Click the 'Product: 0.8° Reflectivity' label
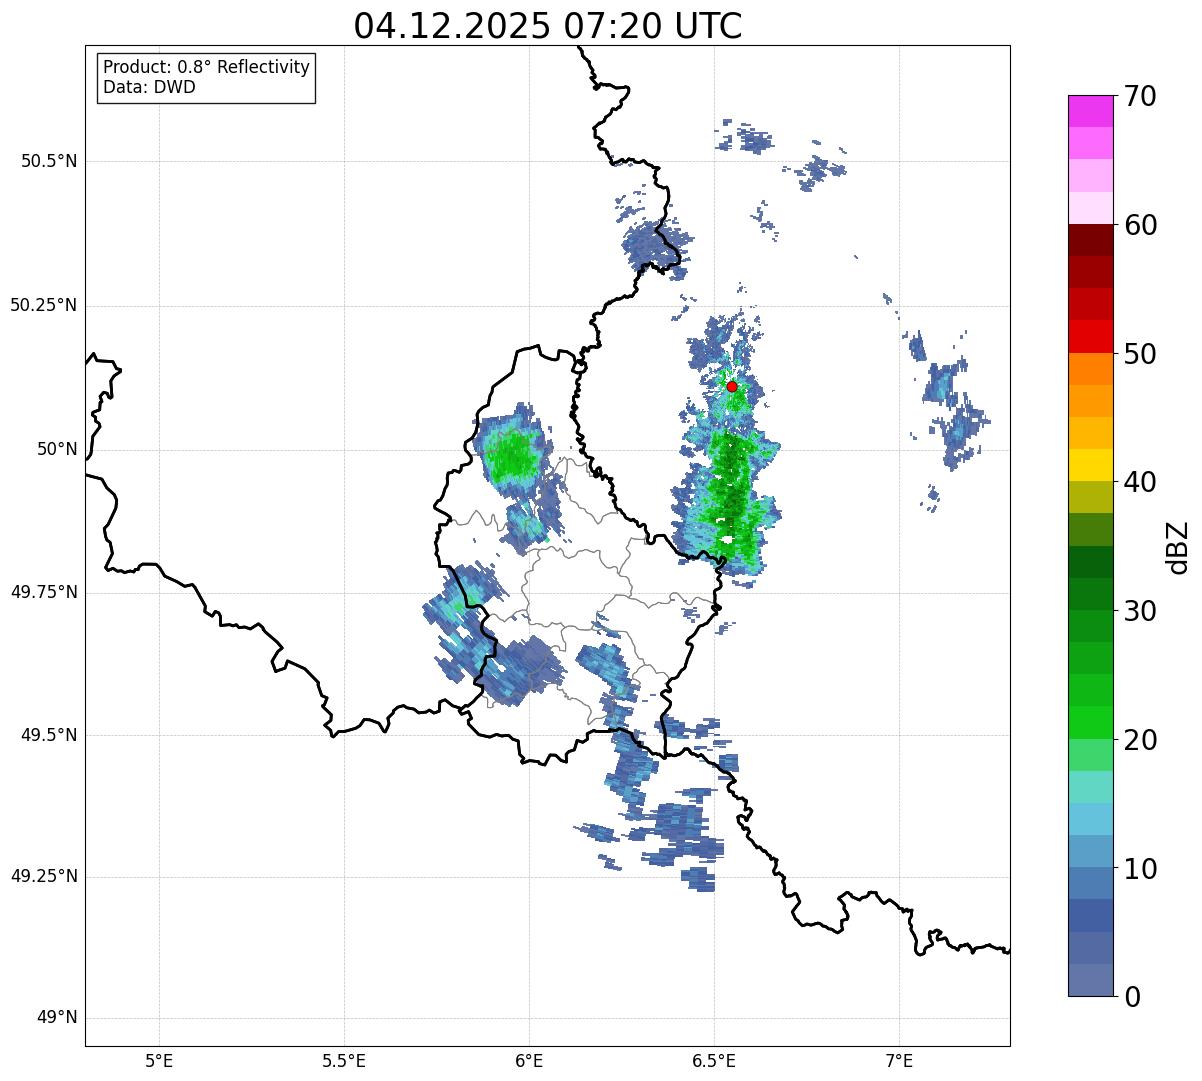This screenshot has width=1202, height=1081. click(x=207, y=67)
